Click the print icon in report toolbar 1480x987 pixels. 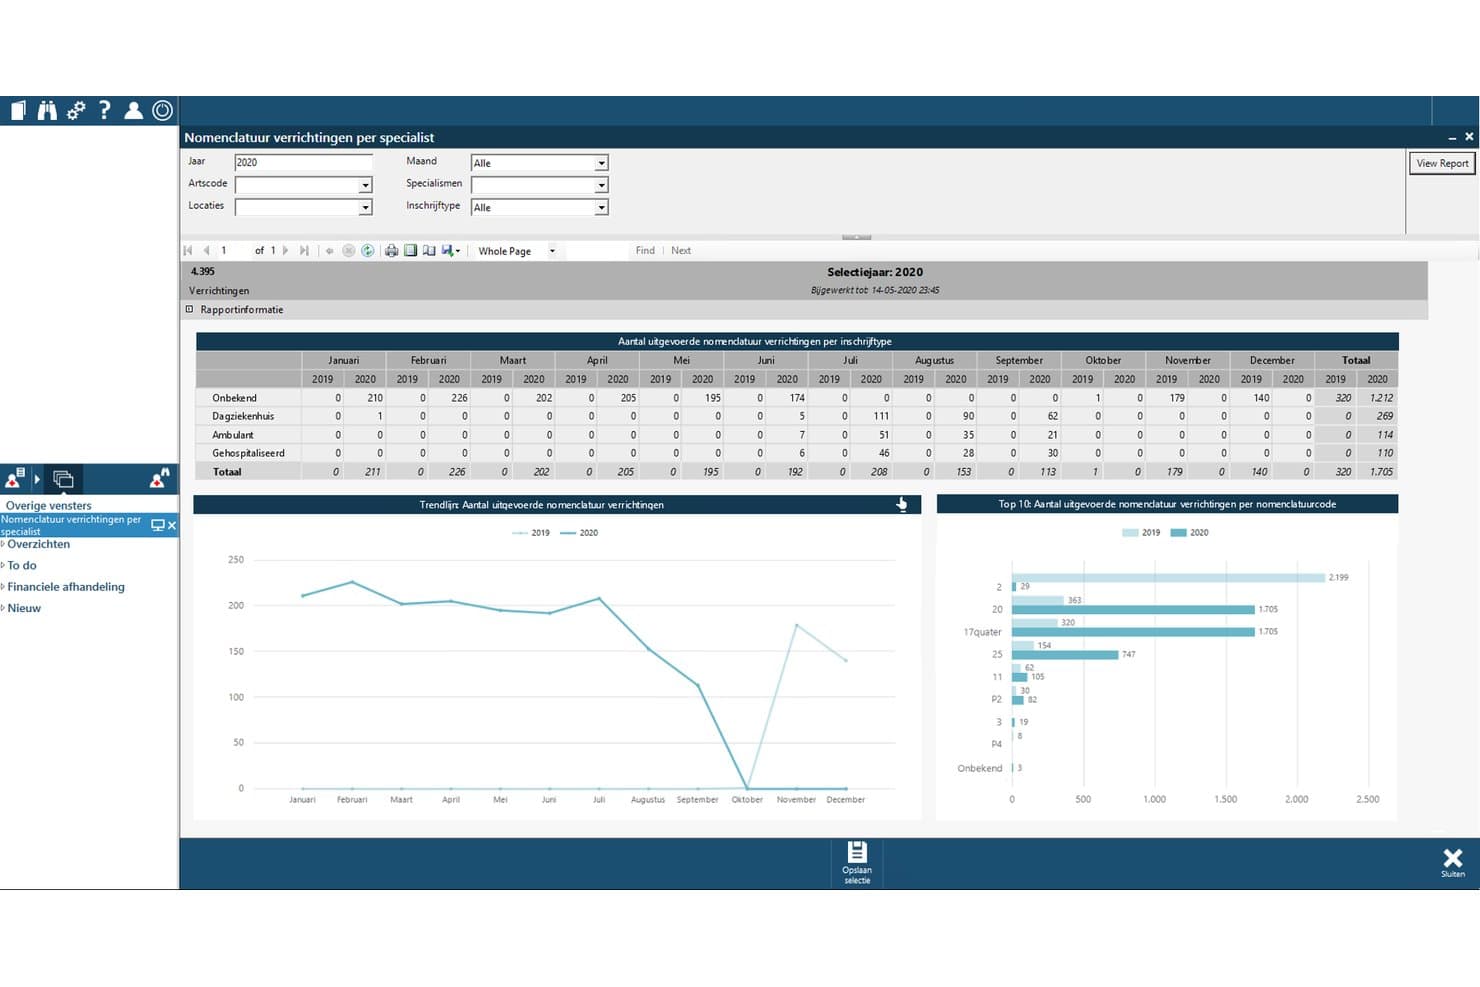click(x=391, y=251)
